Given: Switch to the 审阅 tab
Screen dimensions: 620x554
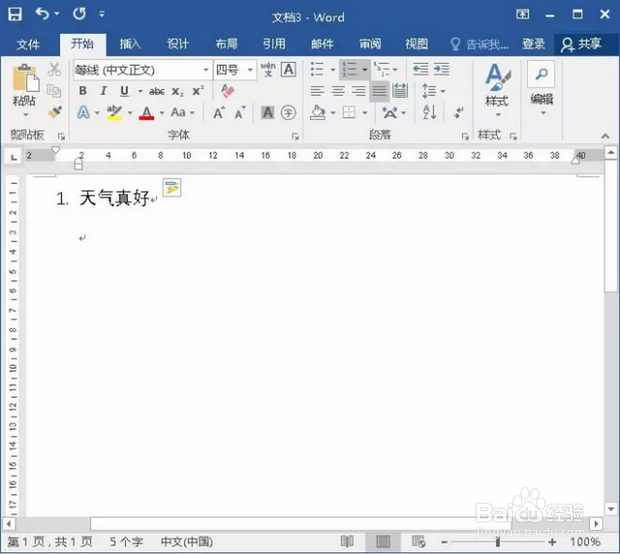Looking at the screenshot, I should [370, 44].
